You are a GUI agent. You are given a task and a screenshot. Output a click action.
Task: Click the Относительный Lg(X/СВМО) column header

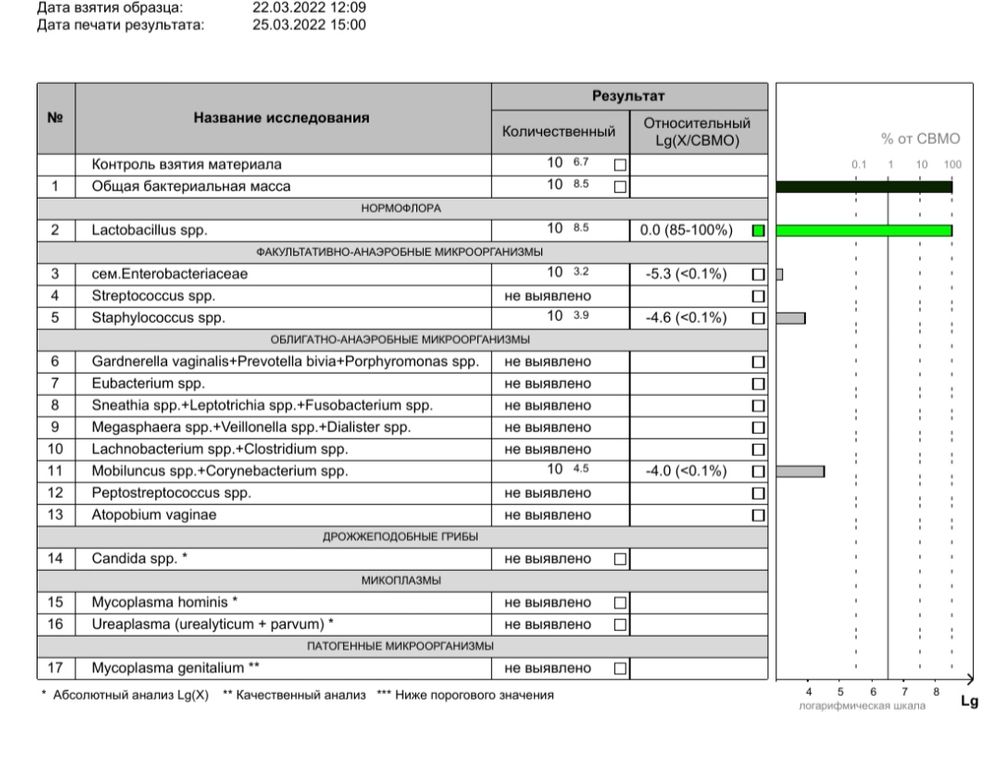tap(697, 132)
